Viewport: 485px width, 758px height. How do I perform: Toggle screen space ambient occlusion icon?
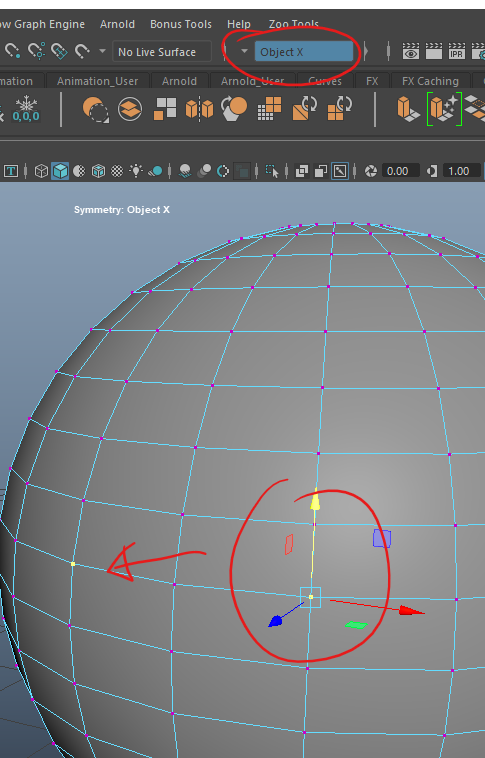tap(185, 171)
